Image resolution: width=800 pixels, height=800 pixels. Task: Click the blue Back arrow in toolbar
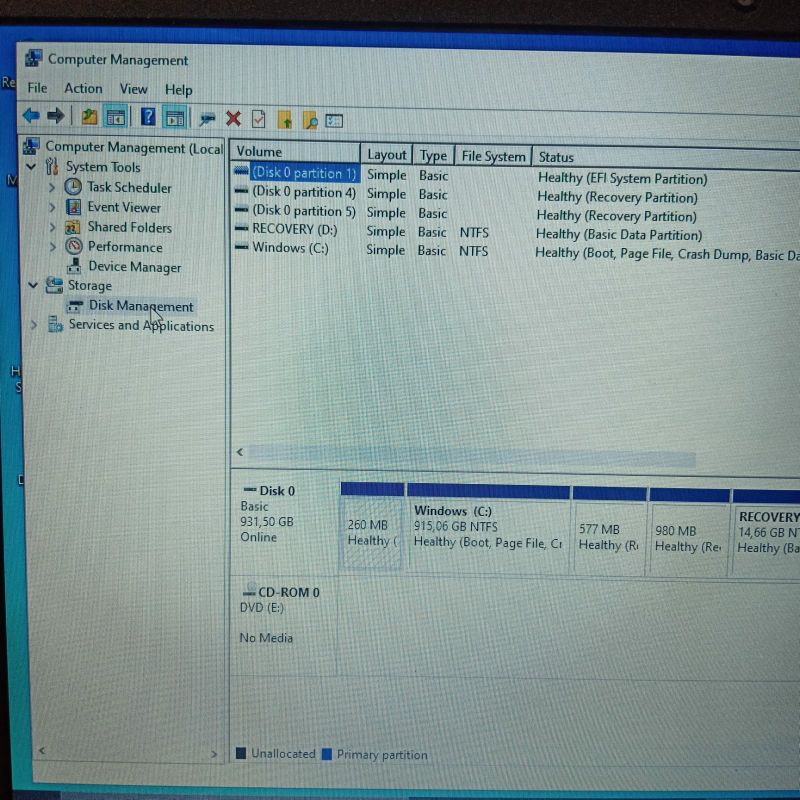coord(31,117)
